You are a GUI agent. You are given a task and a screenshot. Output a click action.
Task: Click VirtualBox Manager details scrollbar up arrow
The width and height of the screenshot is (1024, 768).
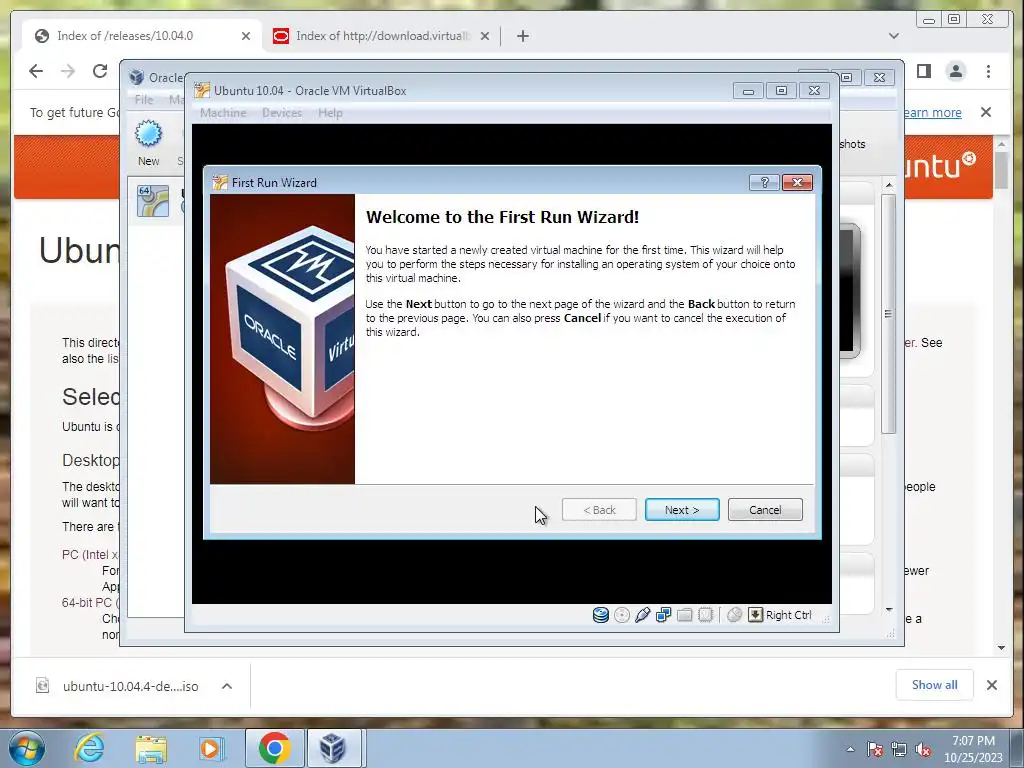click(x=889, y=185)
